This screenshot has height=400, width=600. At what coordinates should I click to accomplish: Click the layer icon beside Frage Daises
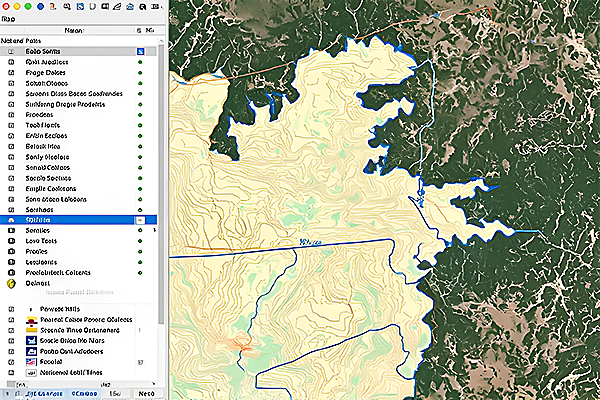coord(11,75)
